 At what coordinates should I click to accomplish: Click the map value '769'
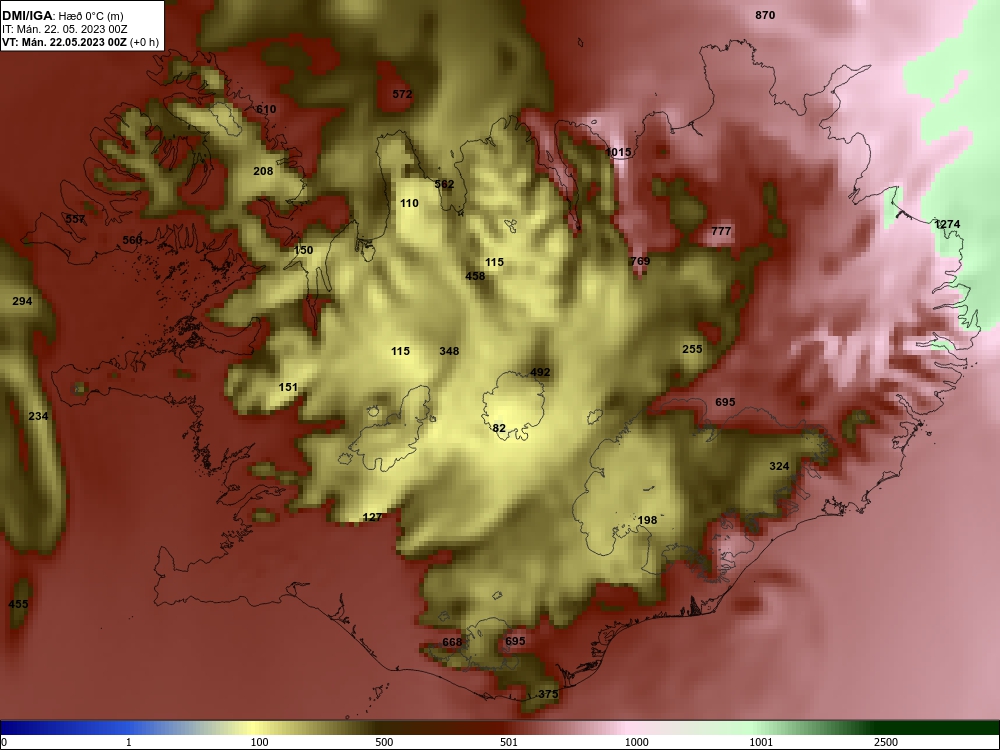click(x=640, y=261)
